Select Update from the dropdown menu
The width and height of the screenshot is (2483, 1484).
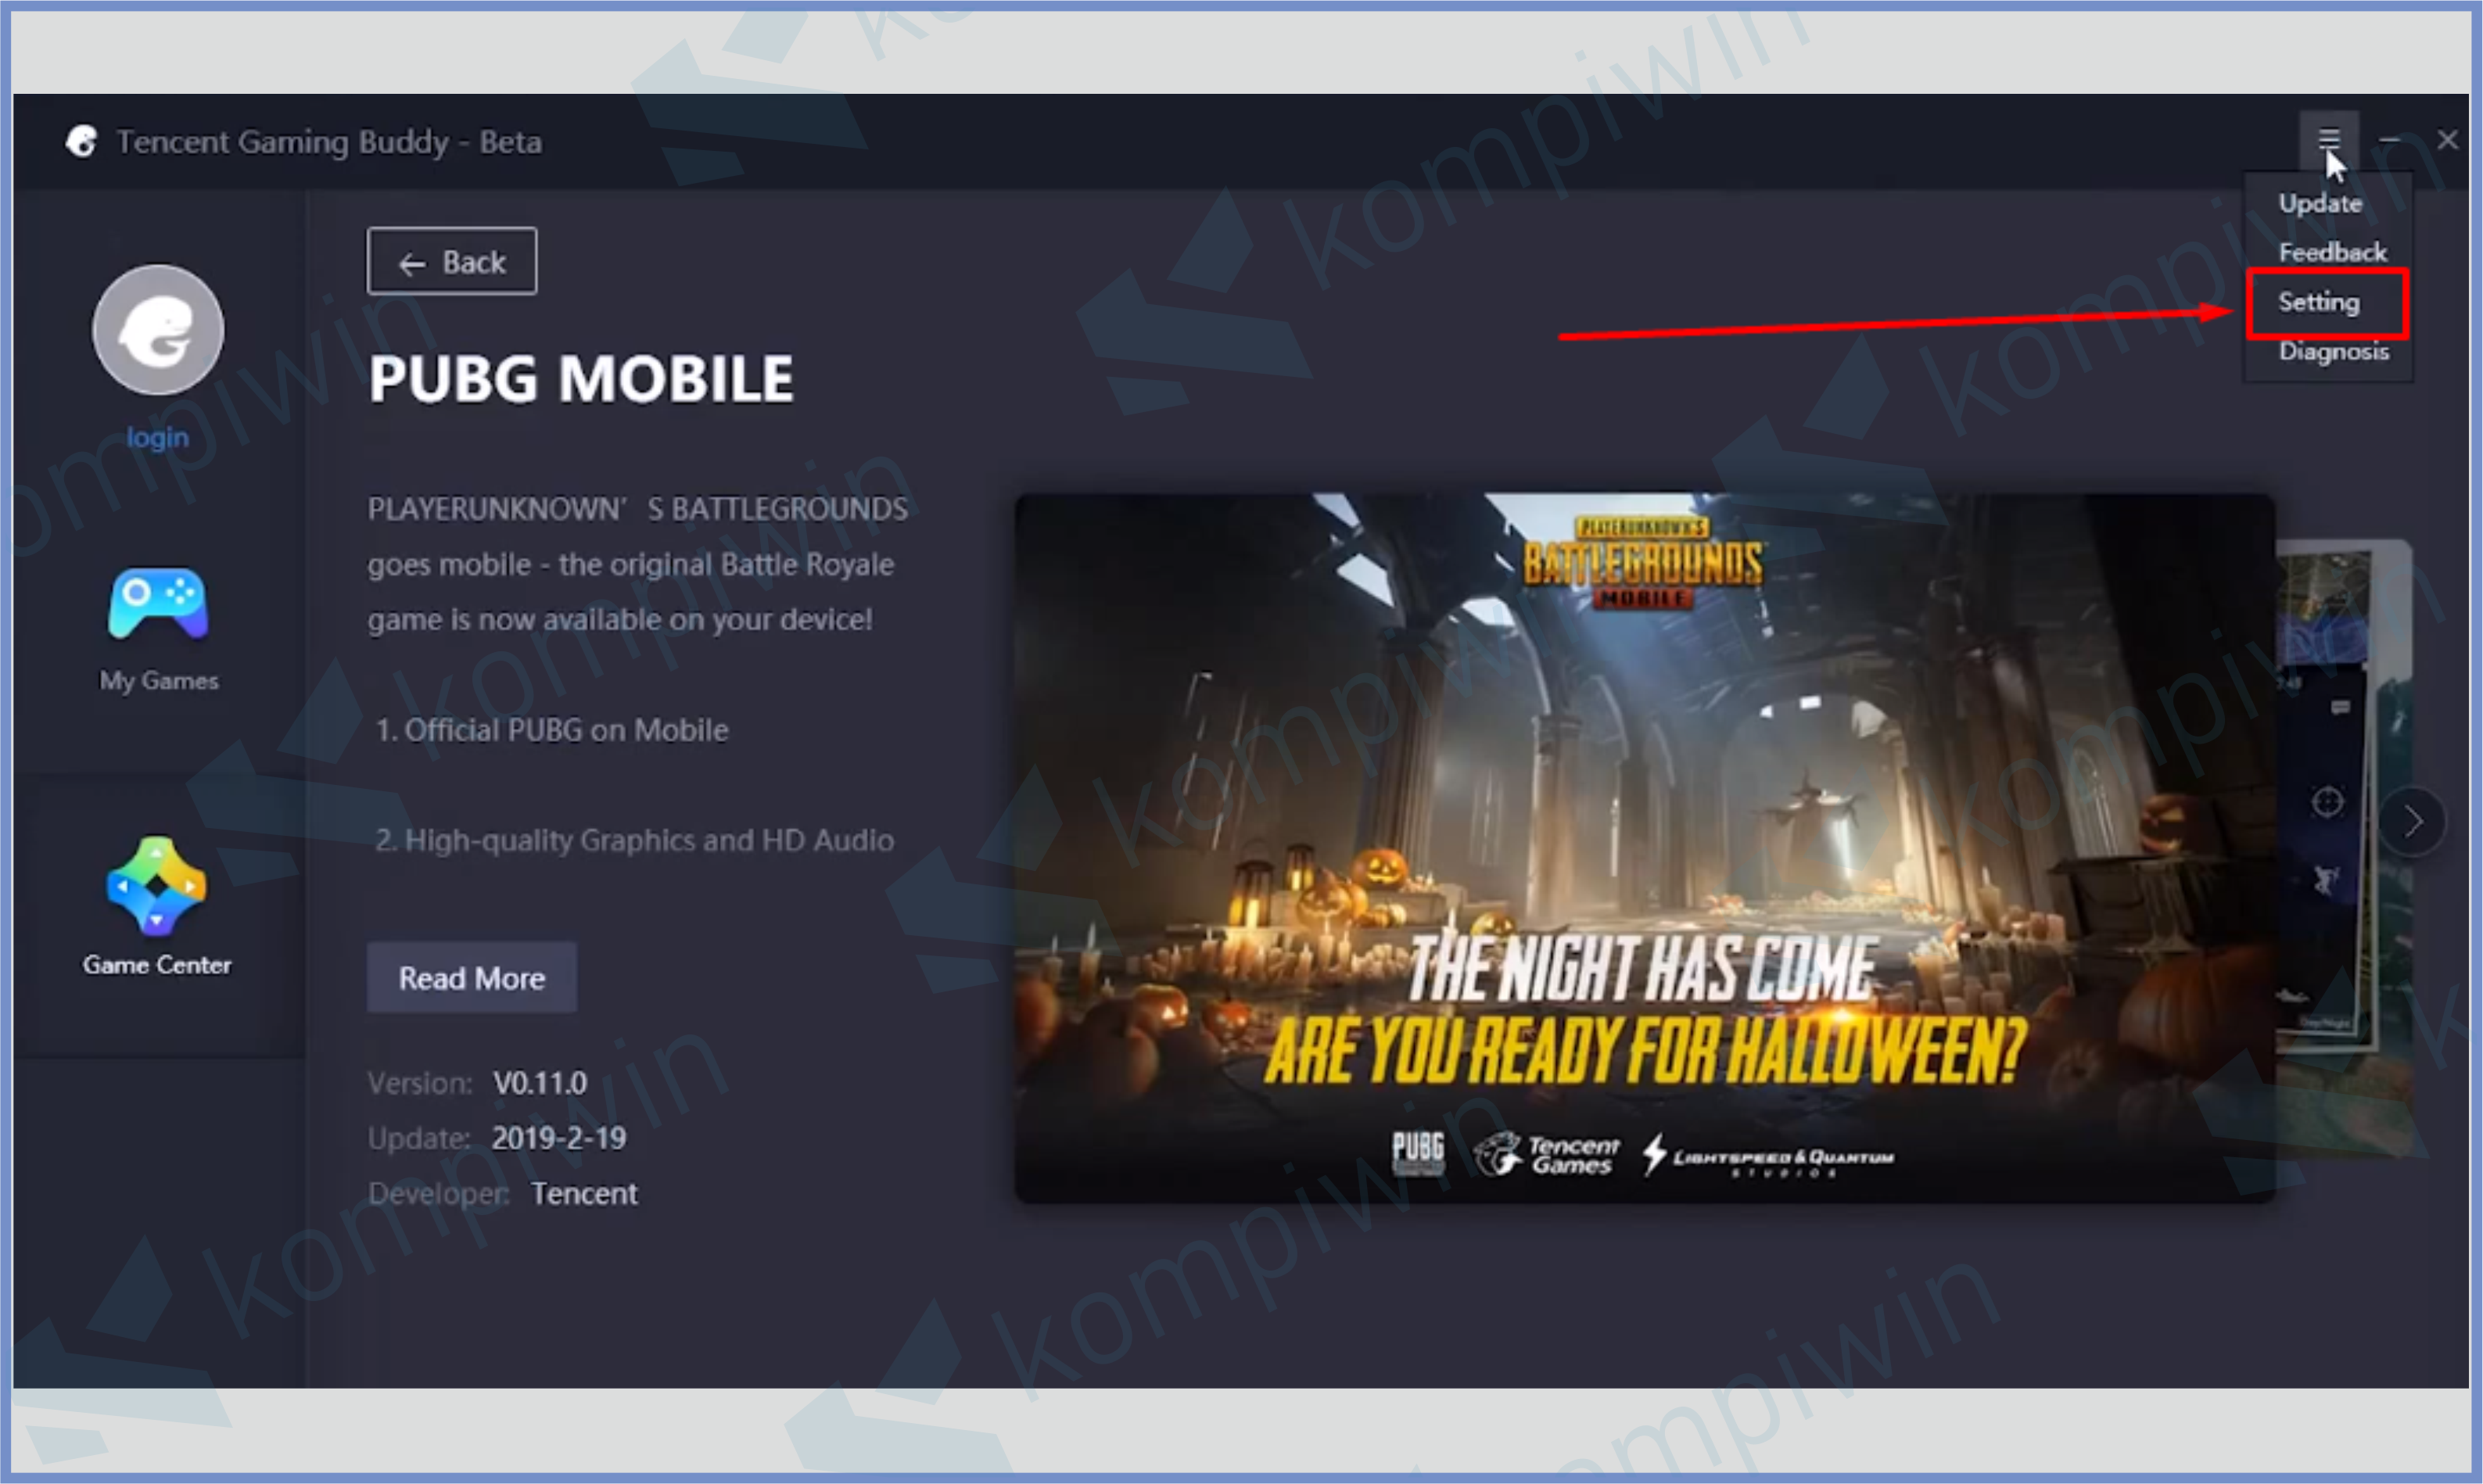pos(2320,204)
